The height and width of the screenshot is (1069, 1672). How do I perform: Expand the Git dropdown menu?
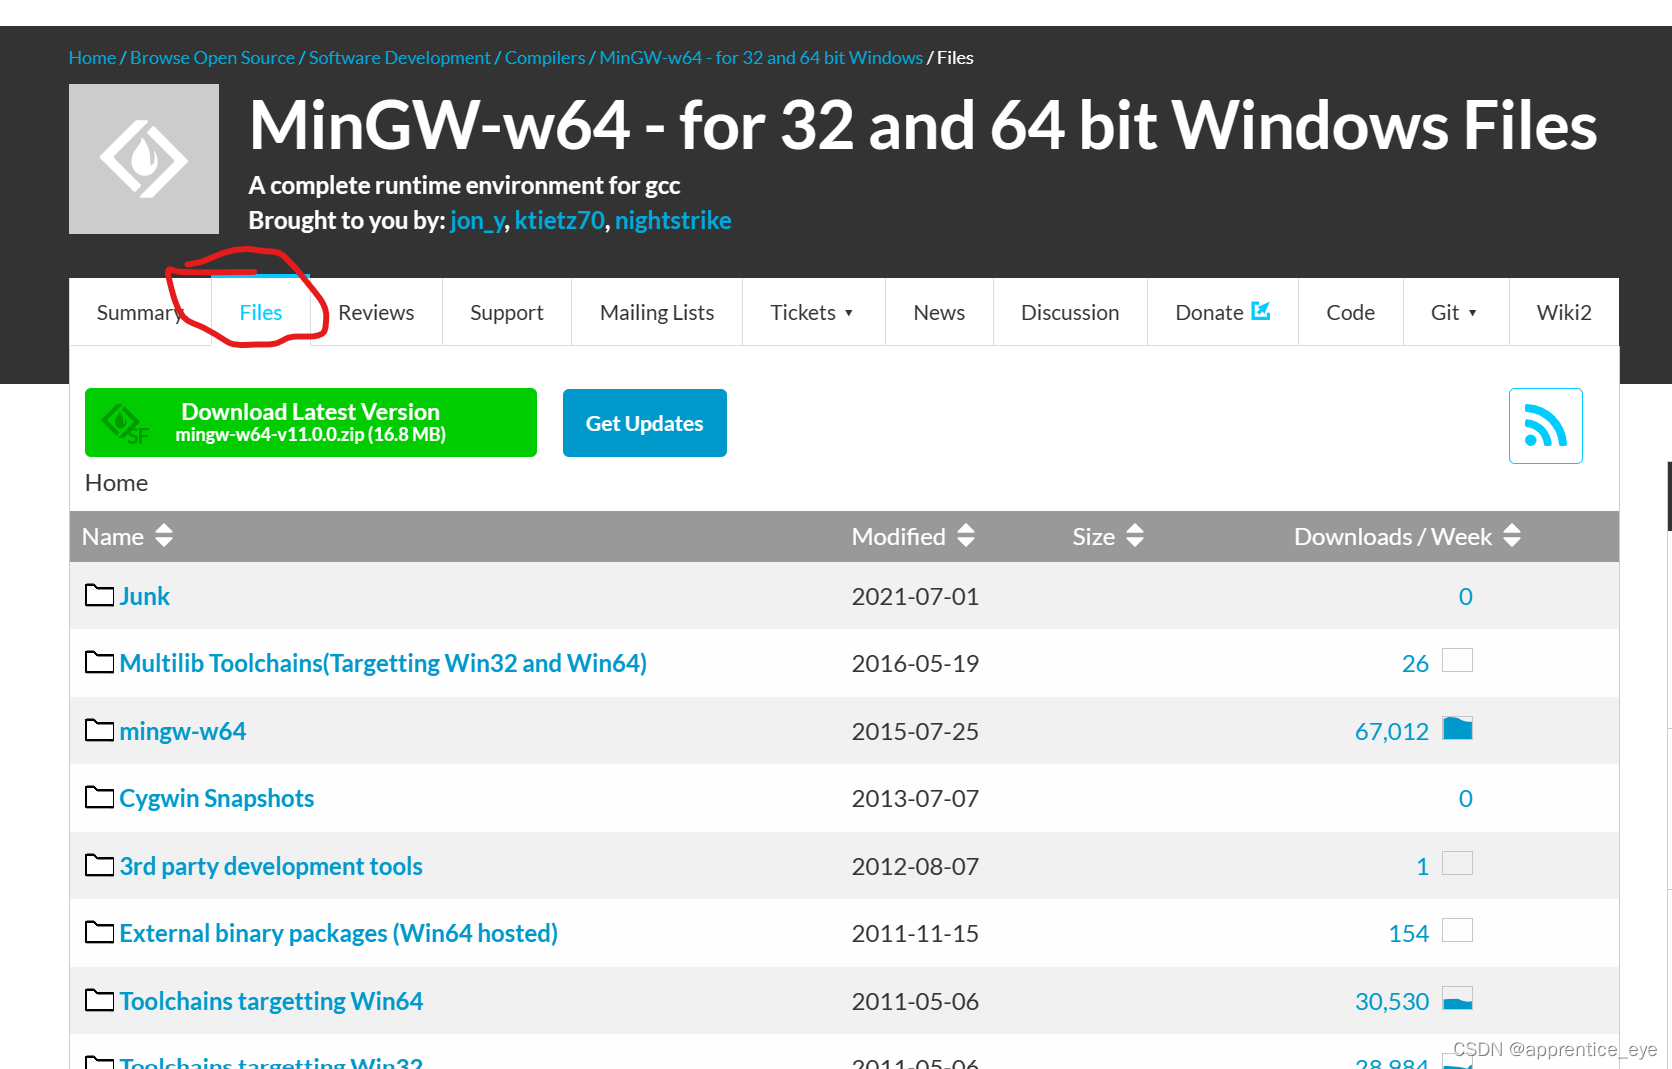point(1455,312)
